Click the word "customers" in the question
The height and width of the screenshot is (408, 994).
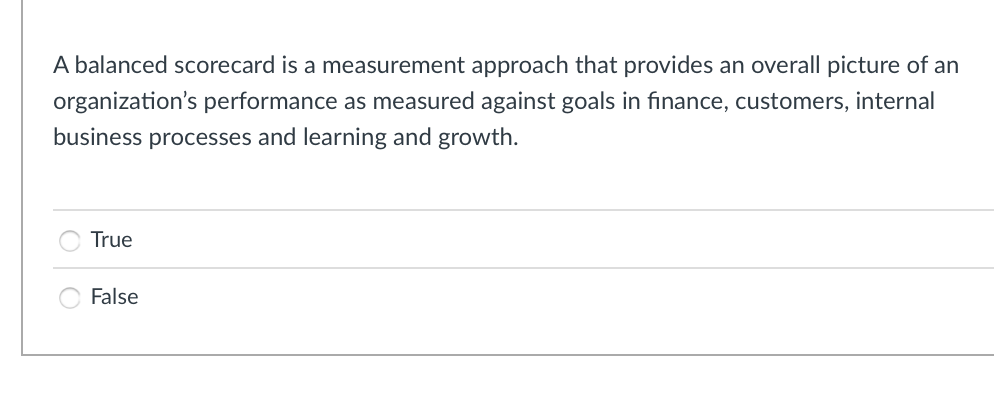[792, 101]
